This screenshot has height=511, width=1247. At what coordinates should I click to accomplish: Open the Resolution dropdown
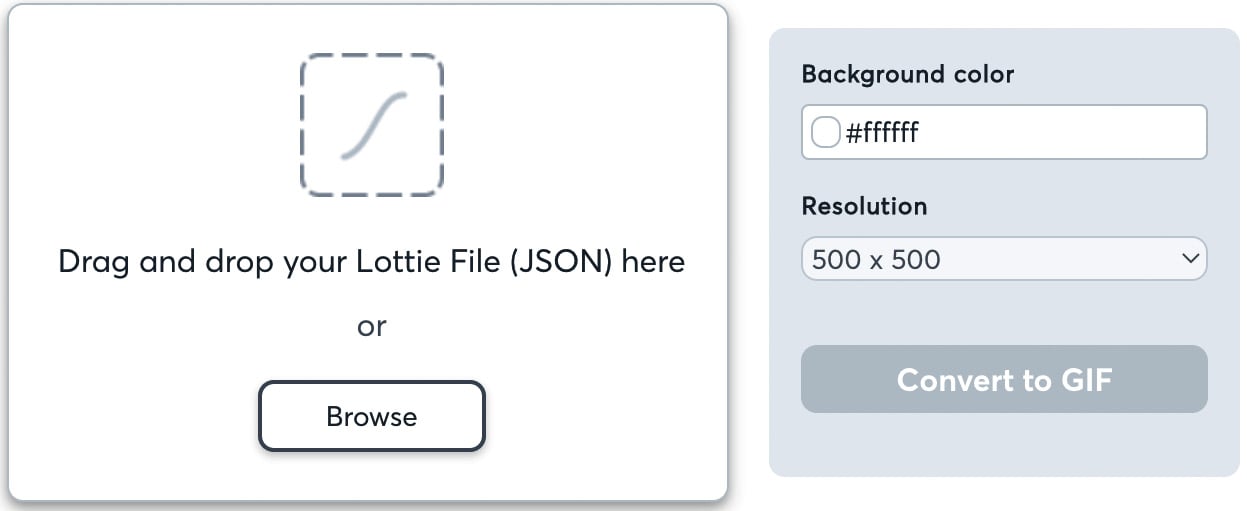click(1004, 260)
